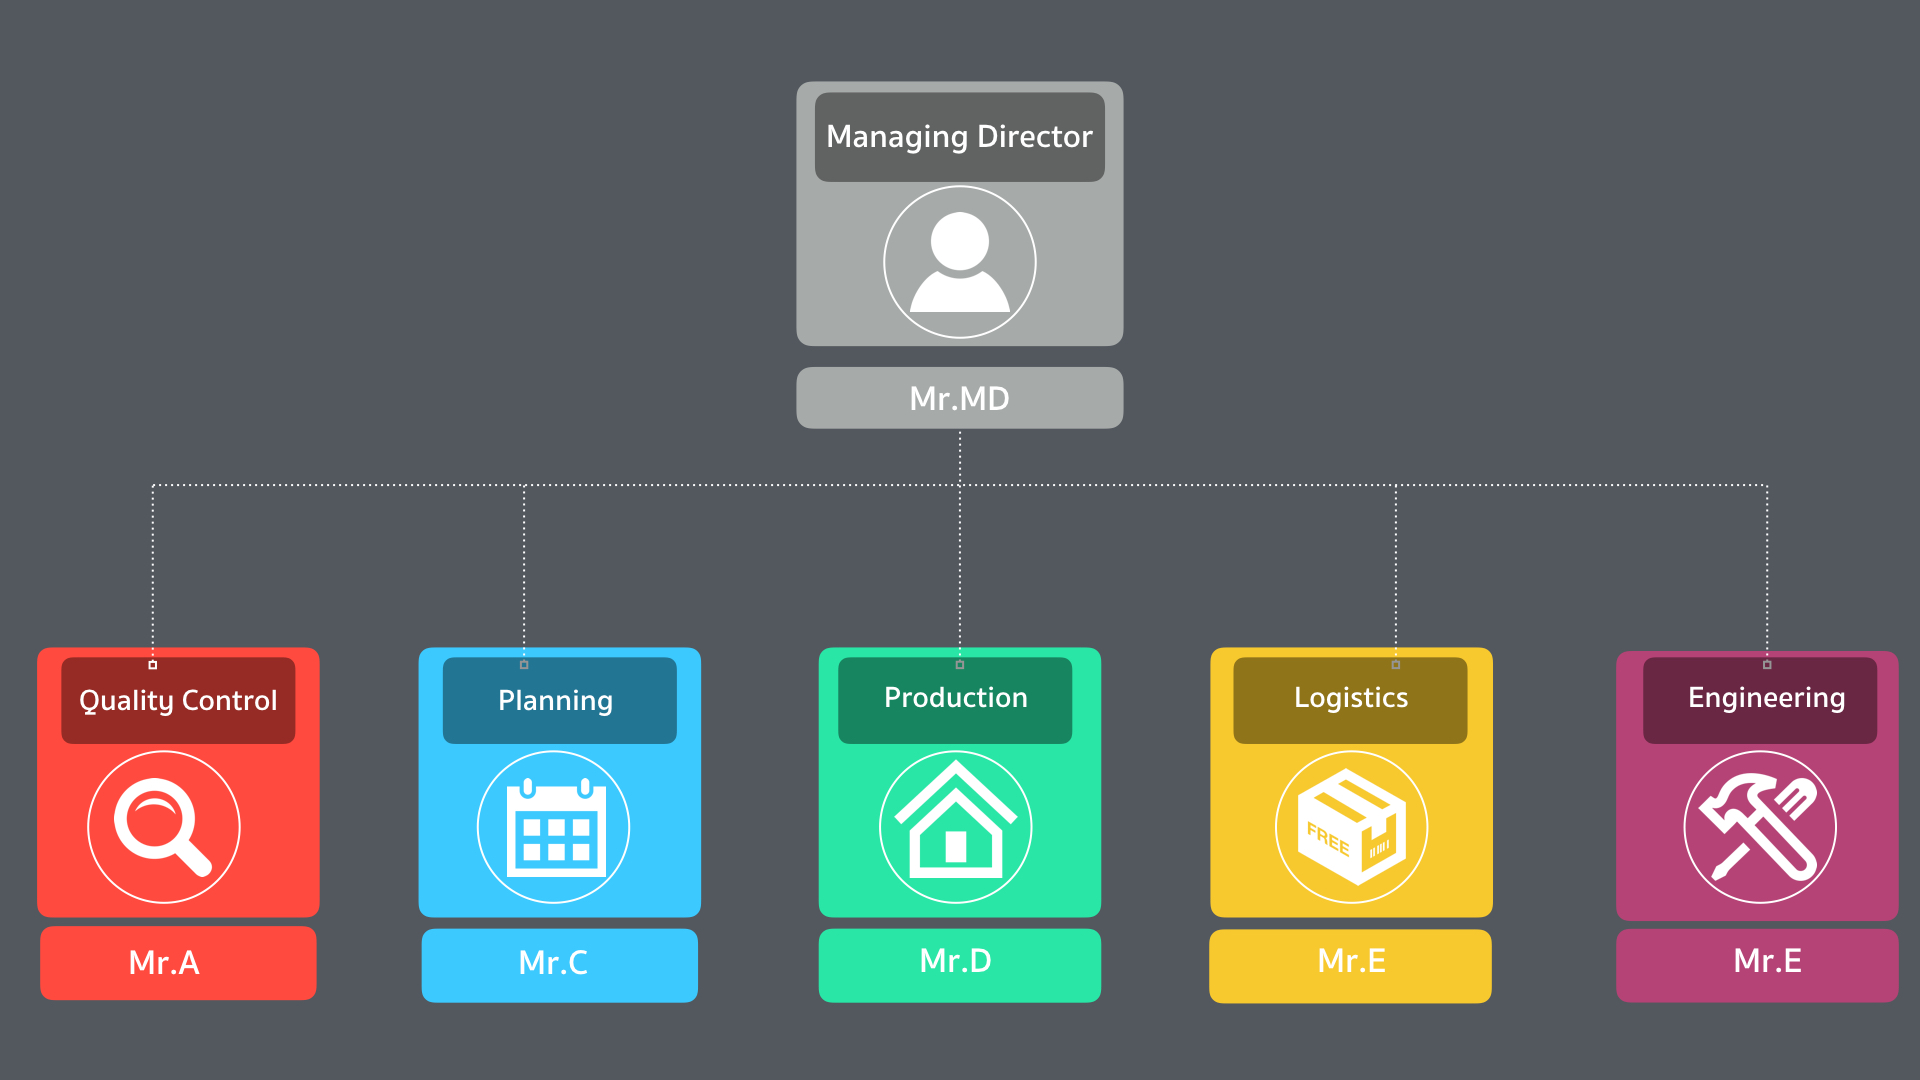Select the Mr.MD name box
The height and width of the screenshot is (1080, 1920).
(x=959, y=398)
